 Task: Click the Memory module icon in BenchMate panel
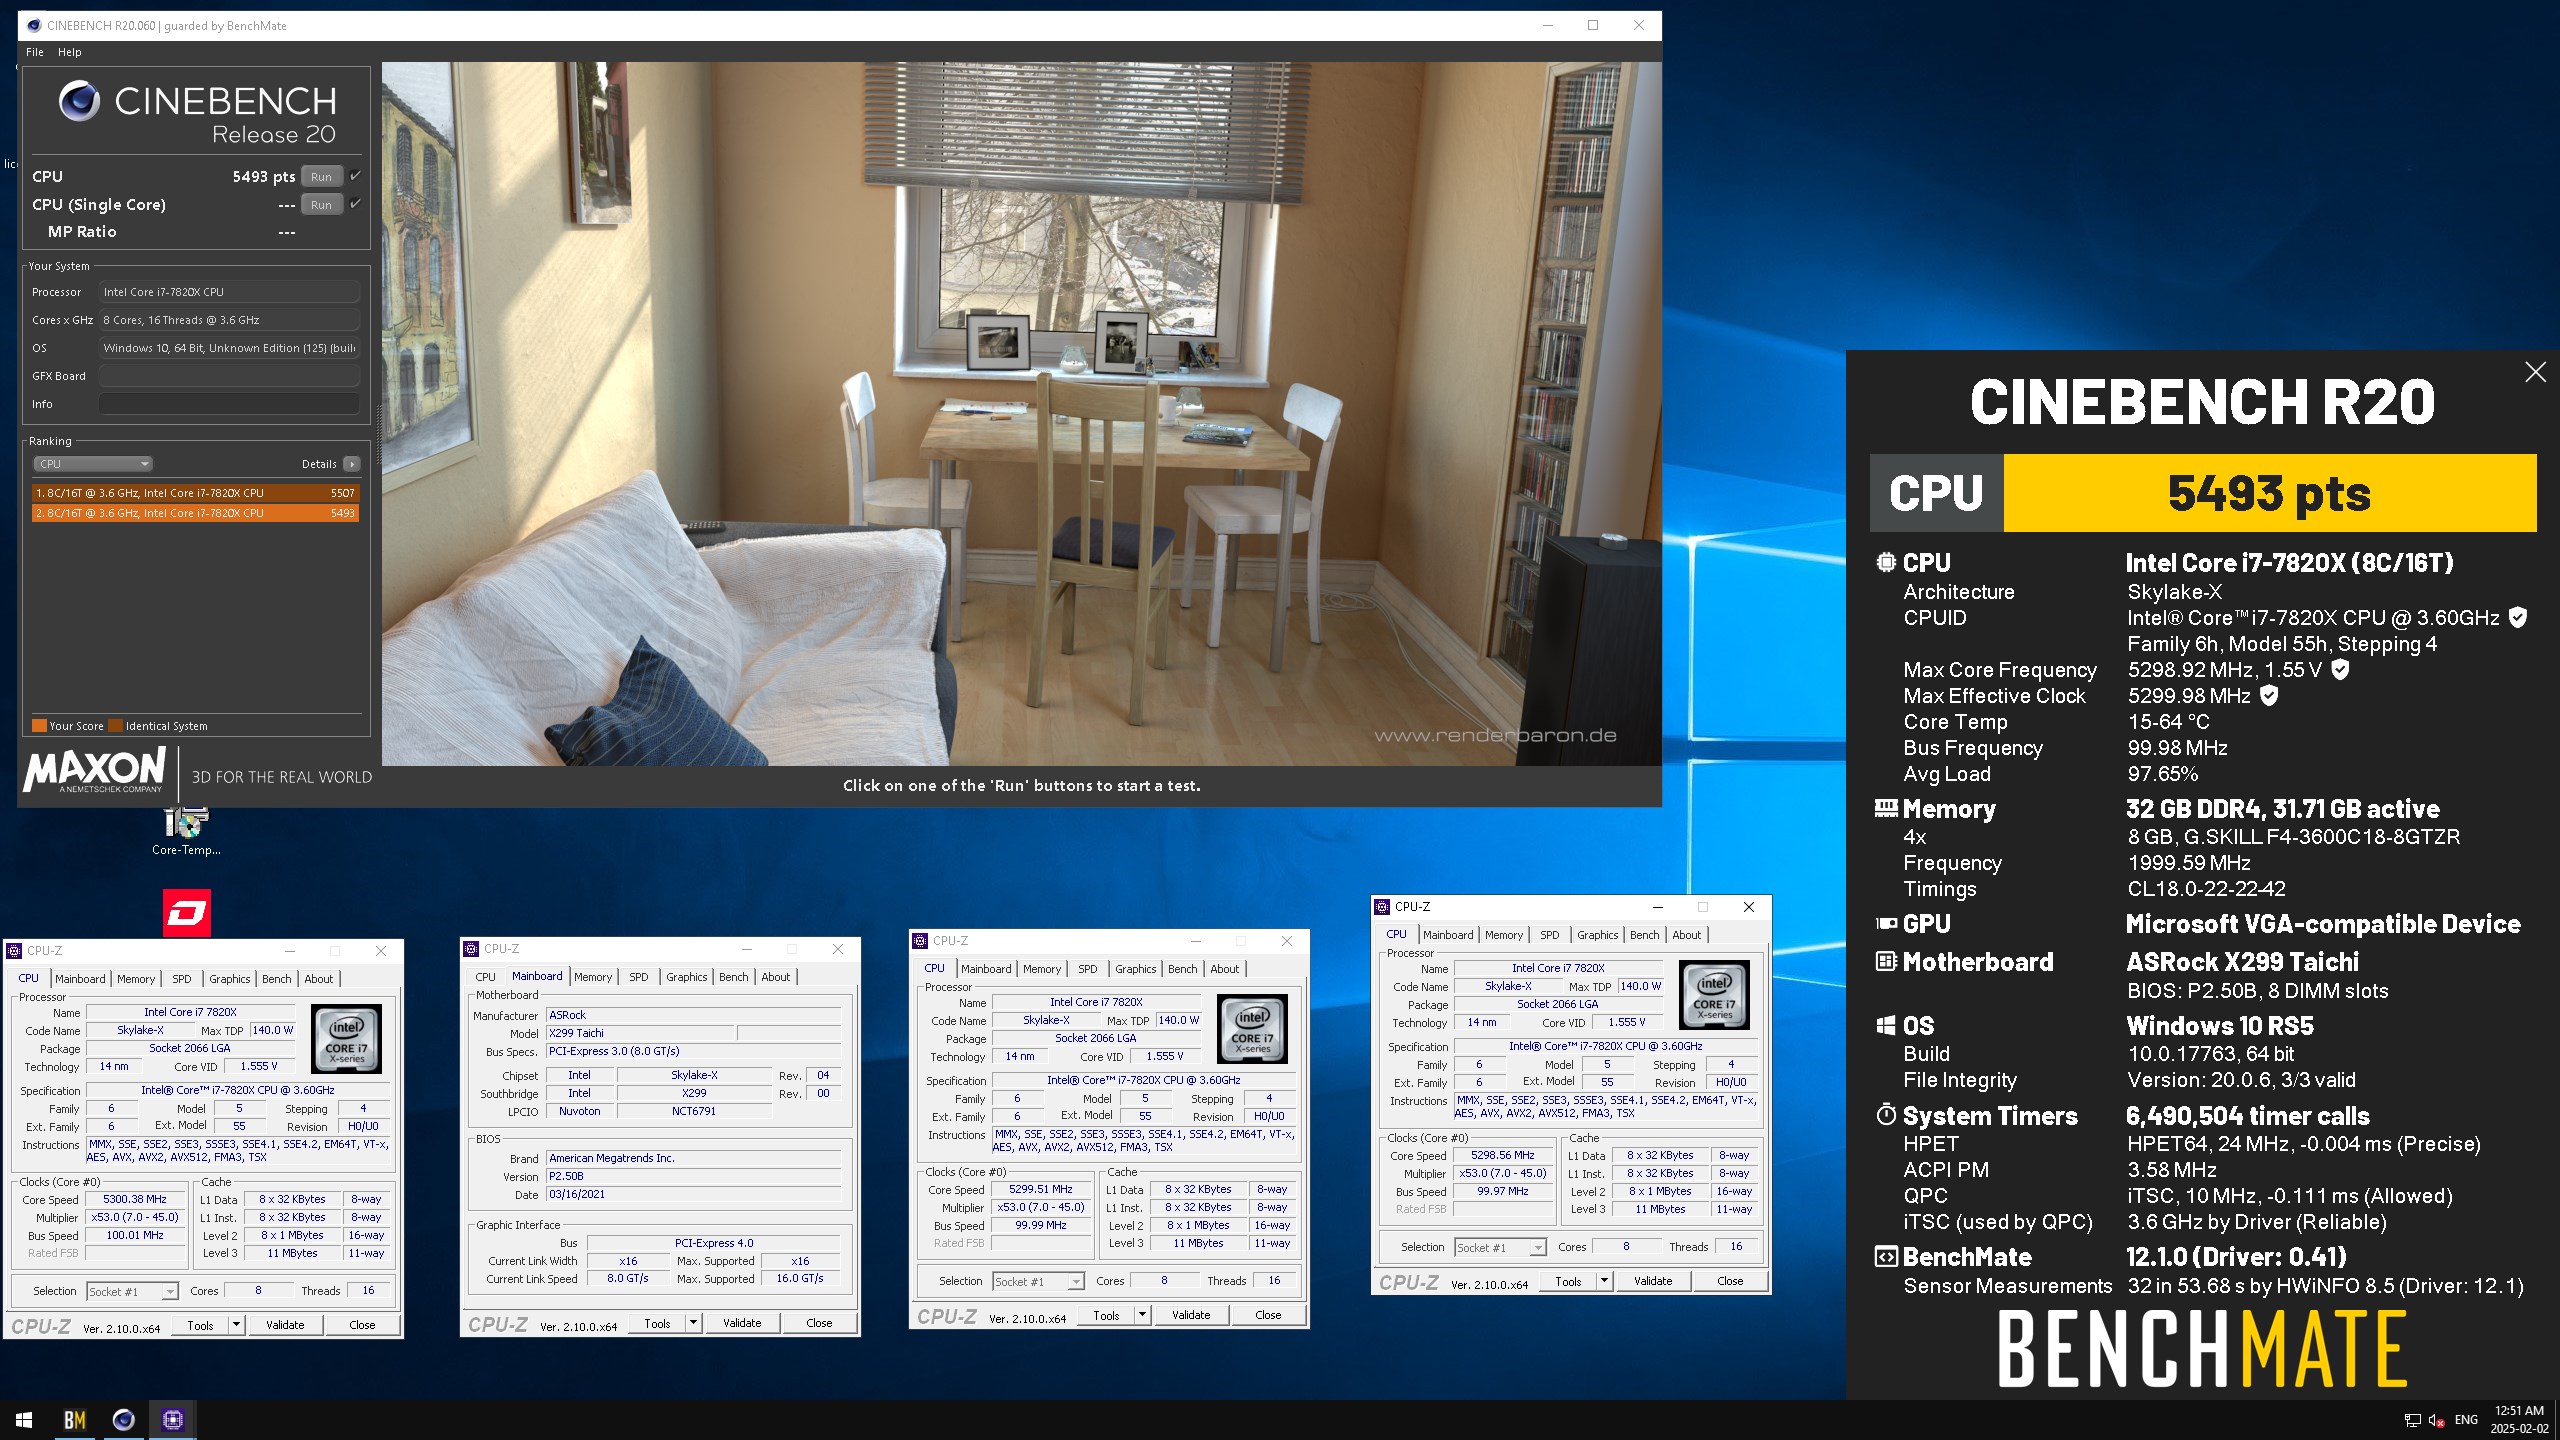click(x=1886, y=808)
